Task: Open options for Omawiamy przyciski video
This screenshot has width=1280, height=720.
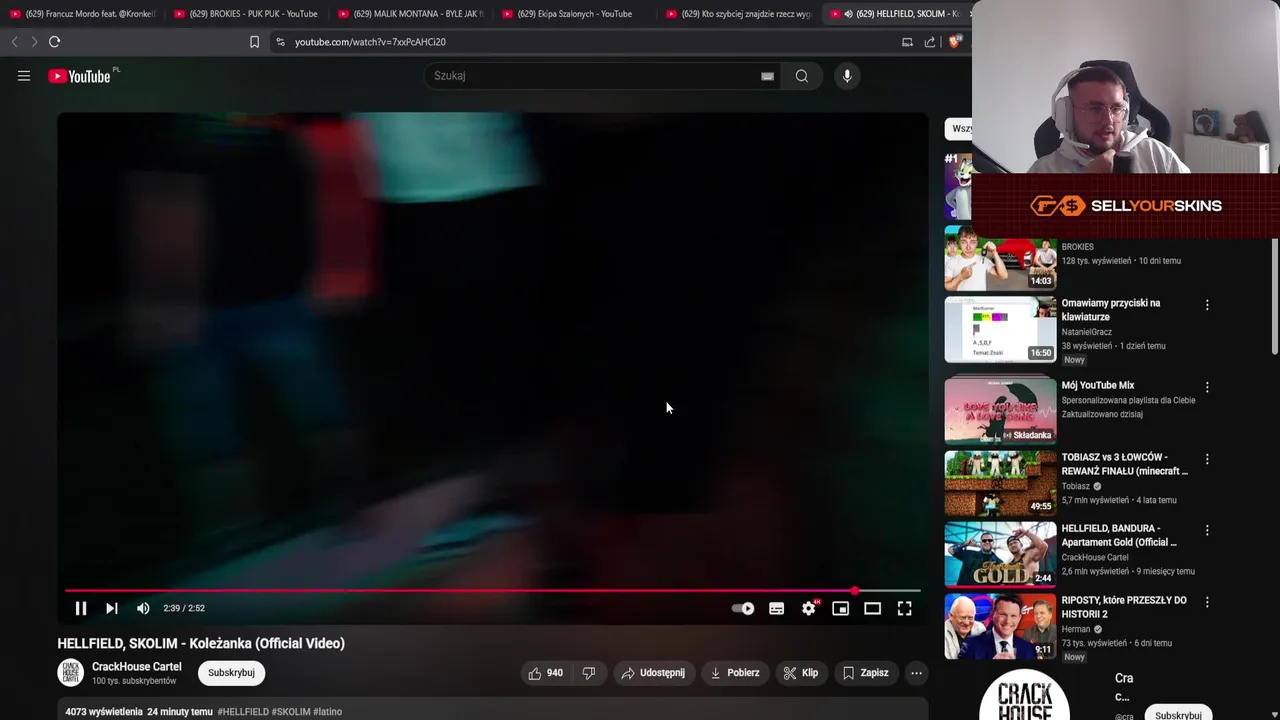Action: (x=1207, y=305)
